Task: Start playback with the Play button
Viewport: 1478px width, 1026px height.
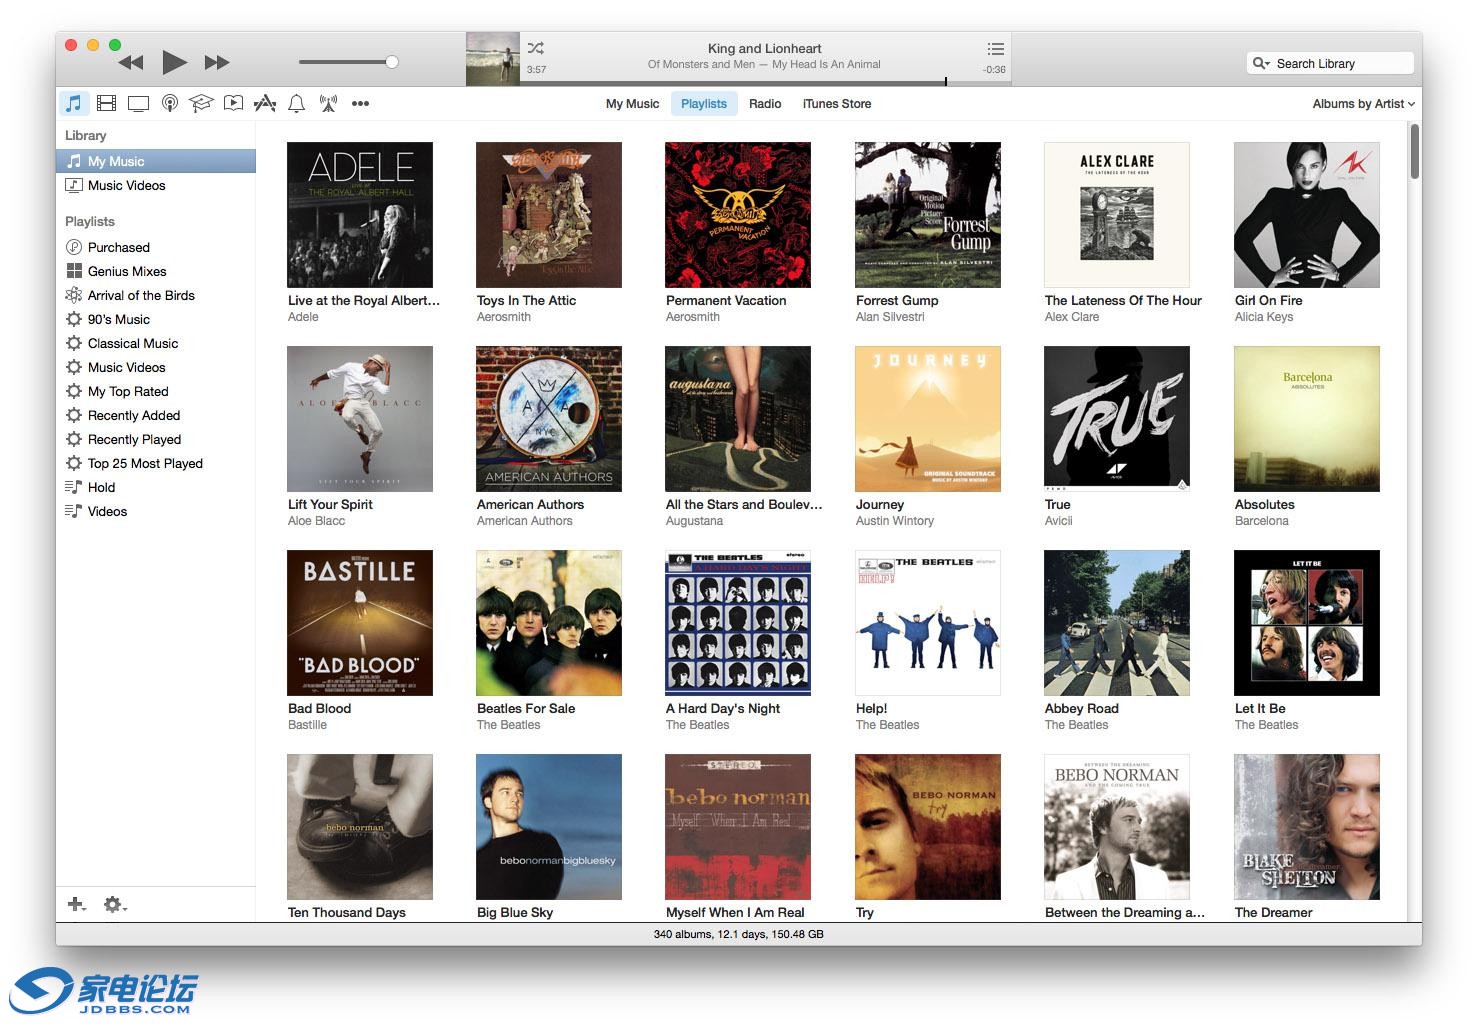Action: coord(174,62)
